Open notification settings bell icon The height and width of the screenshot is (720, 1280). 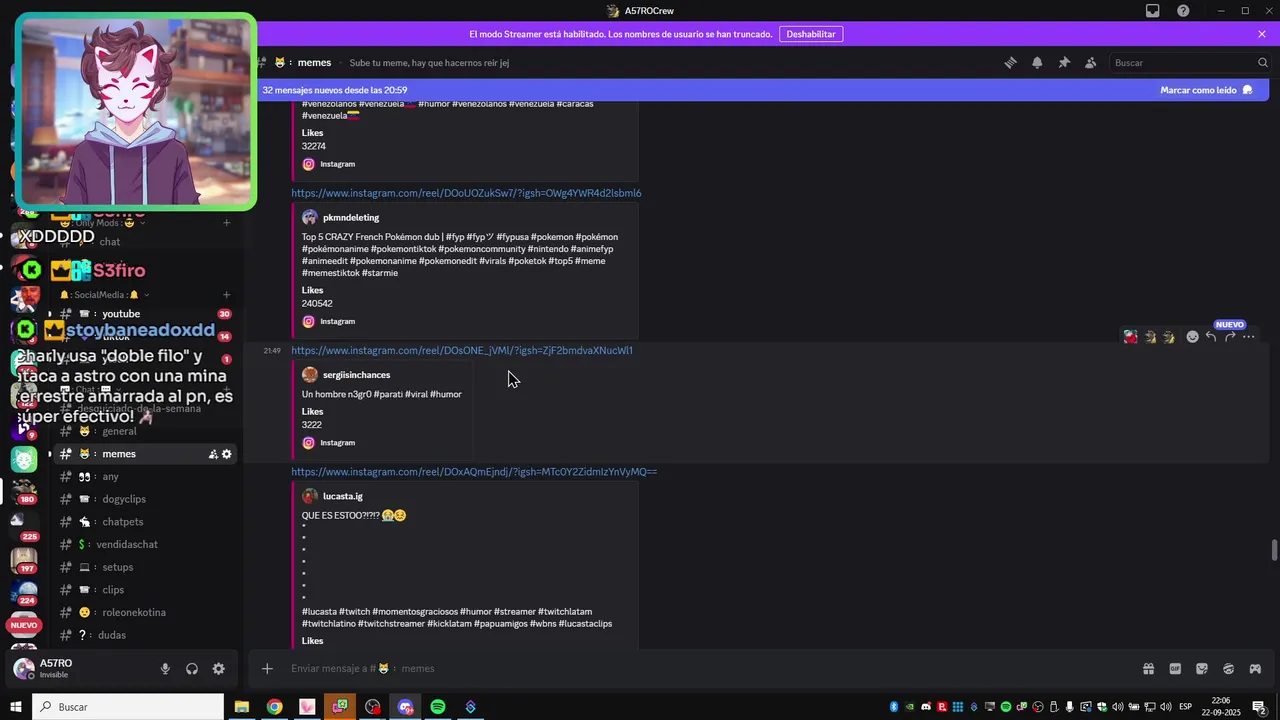(1037, 62)
